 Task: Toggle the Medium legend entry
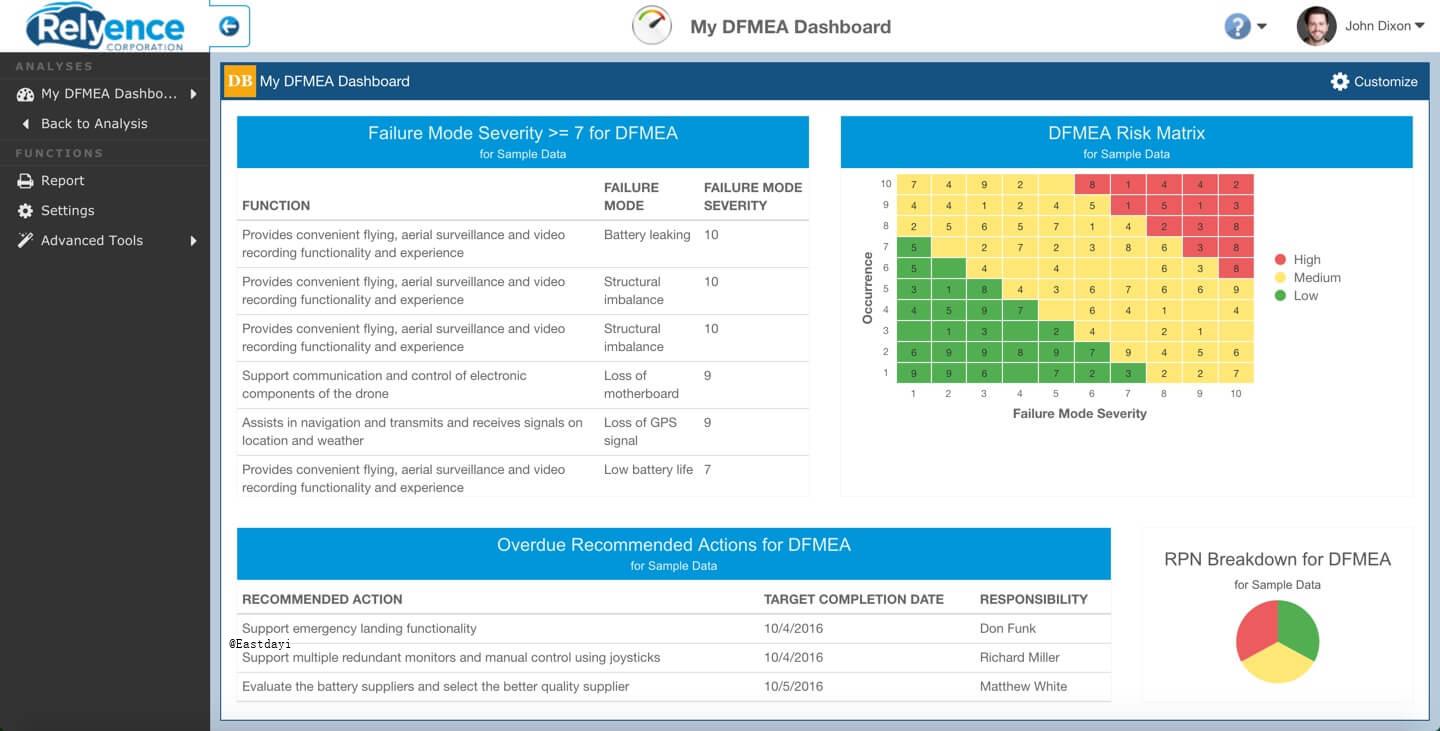pyautogui.click(x=1307, y=278)
